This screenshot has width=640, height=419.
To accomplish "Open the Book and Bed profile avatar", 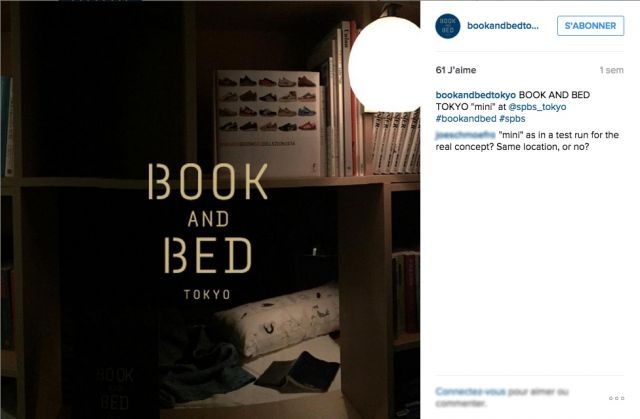I will (447, 26).
